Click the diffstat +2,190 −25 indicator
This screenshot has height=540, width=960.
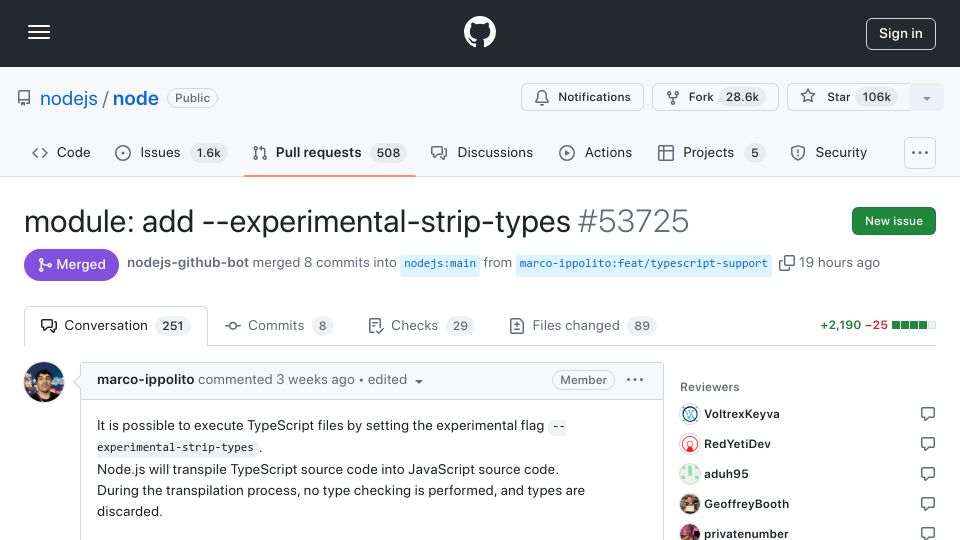click(x=878, y=325)
